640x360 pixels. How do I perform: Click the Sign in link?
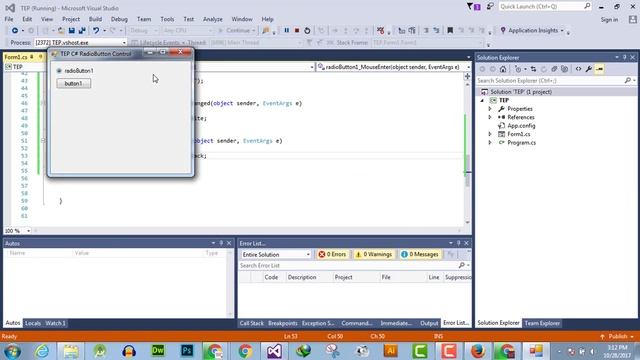(609, 20)
